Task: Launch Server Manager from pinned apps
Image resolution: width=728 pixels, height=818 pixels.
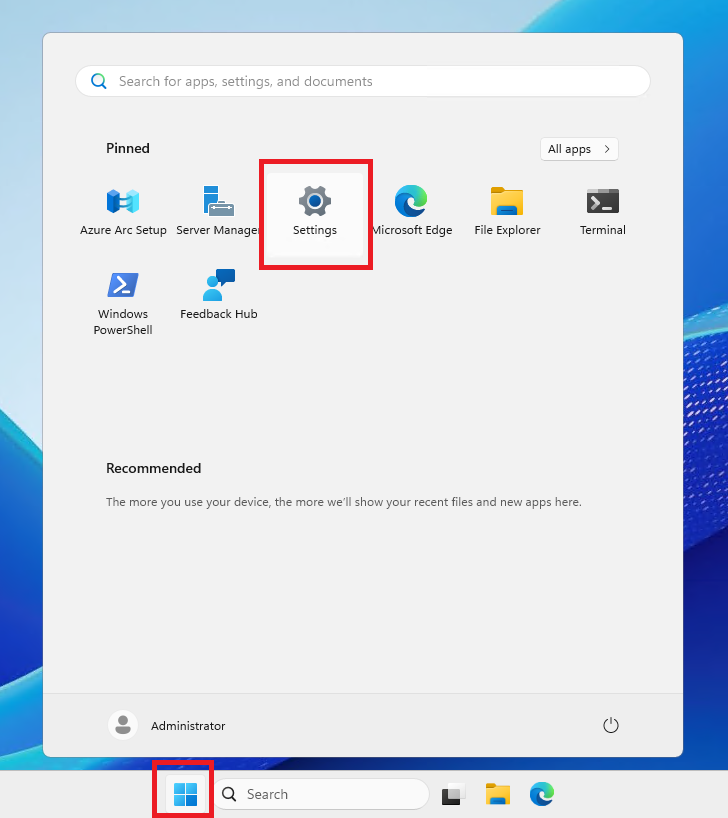Action: (x=218, y=212)
